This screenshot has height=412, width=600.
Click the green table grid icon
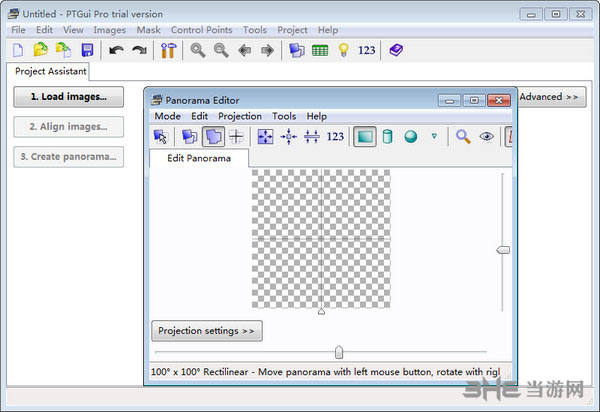[320, 50]
